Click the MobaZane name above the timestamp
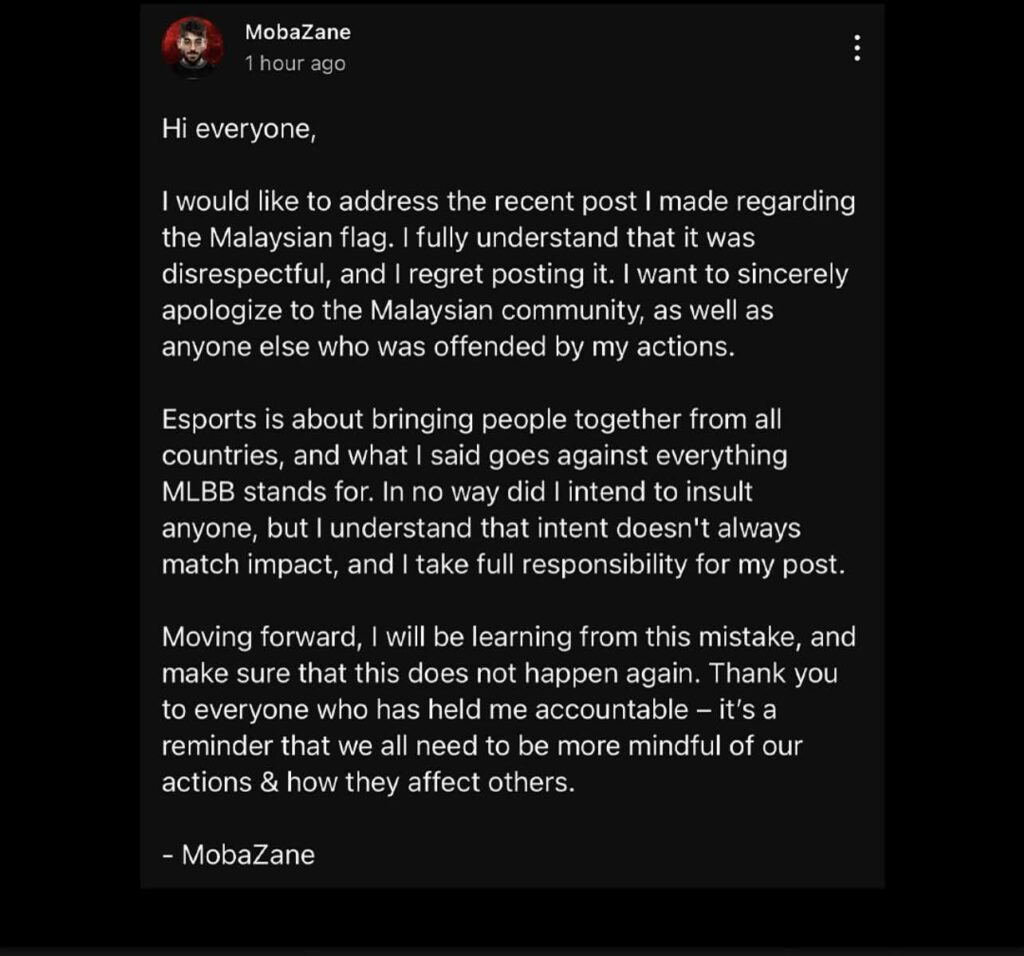Viewport: 1024px width, 956px height. (x=297, y=31)
